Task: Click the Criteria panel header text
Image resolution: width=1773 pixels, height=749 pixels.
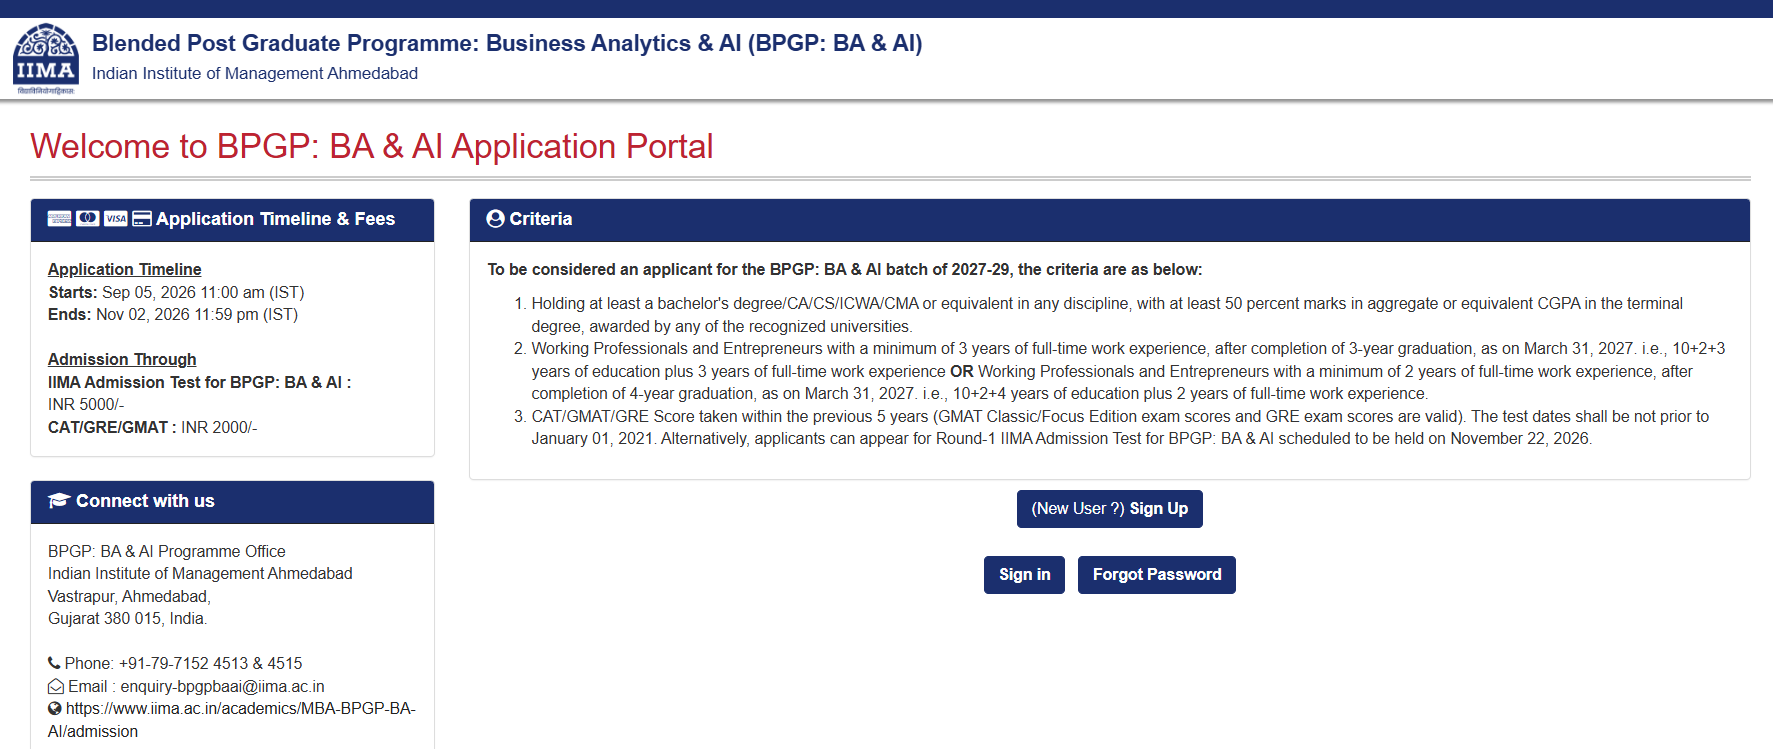Action: [541, 219]
